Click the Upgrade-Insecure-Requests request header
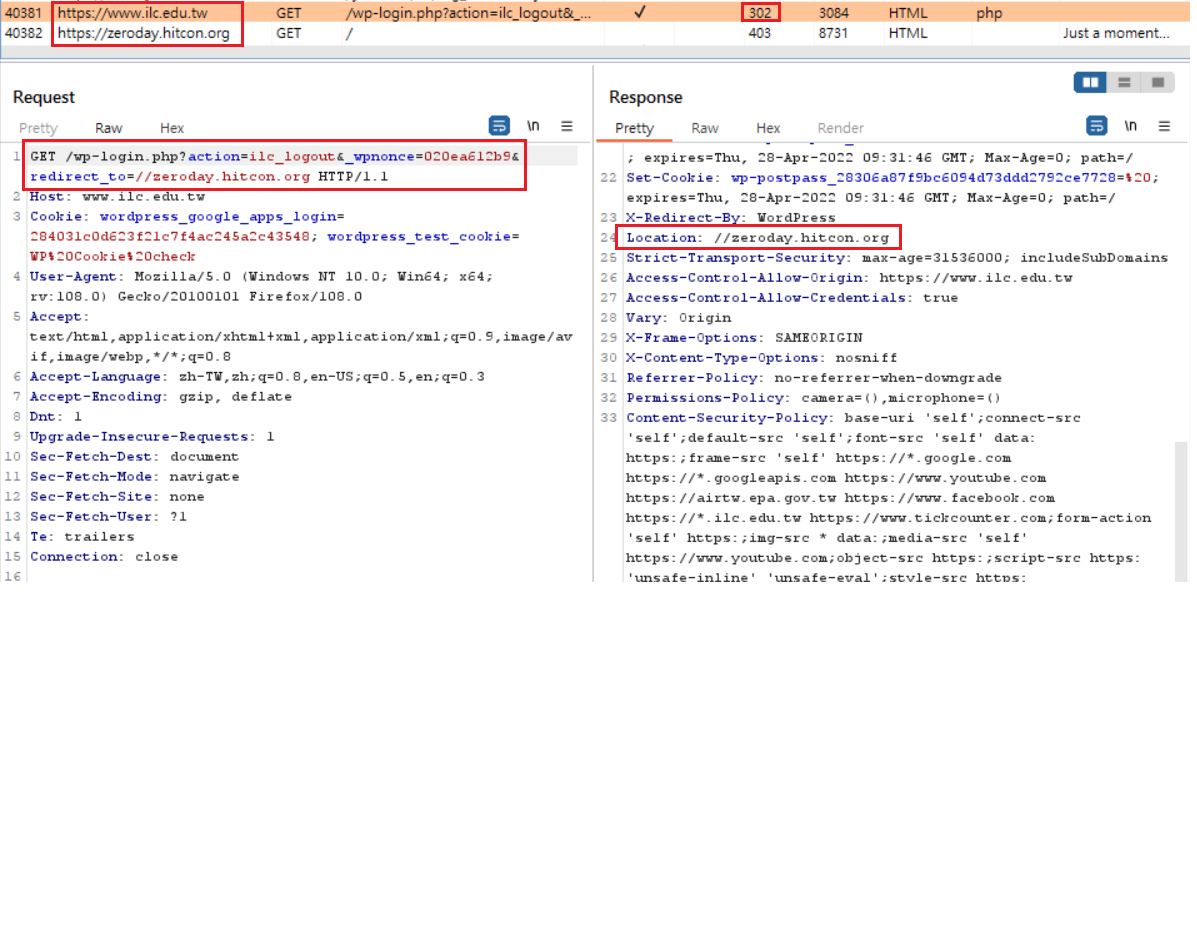The width and height of the screenshot is (1197, 931). click(x=152, y=437)
